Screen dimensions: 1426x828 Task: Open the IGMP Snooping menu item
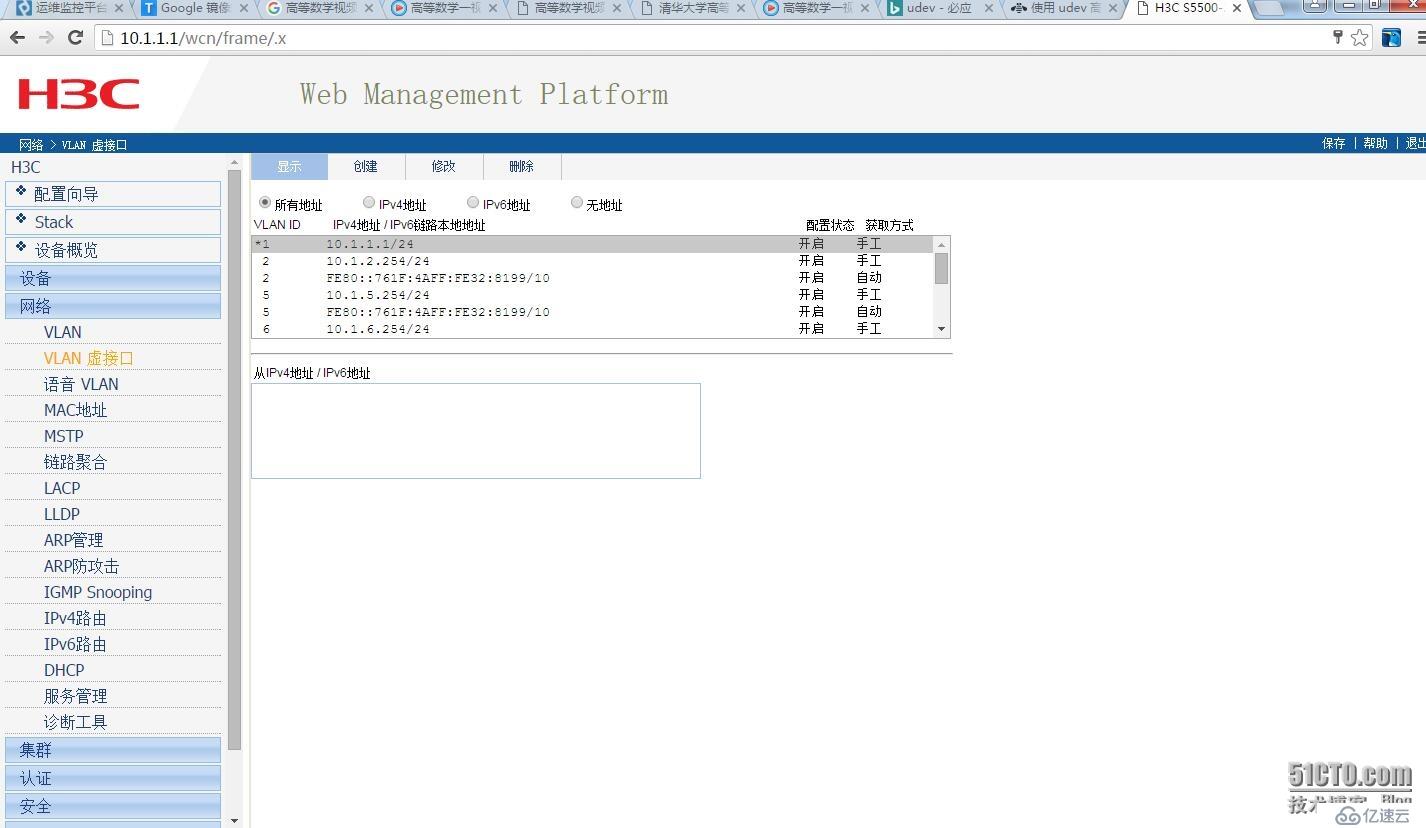click(x=98, y=592)
